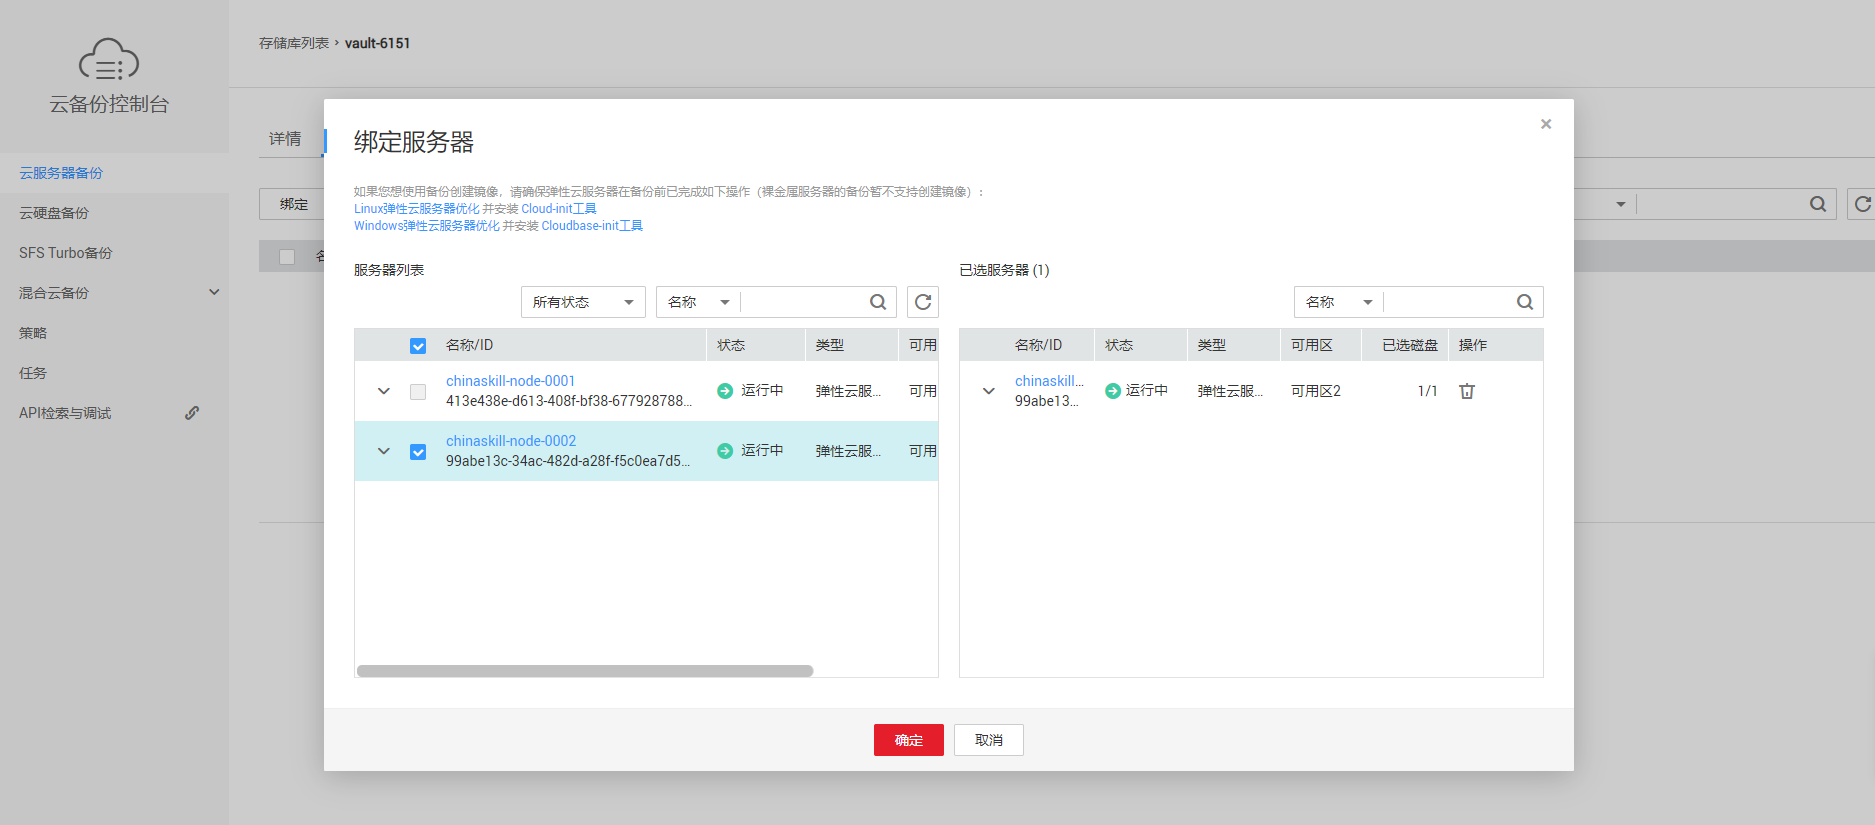The height and width of the screenshot is (825, 1875).
Task: Focus the 已选服务器 search input field
Action: [x=1449, y=302]
